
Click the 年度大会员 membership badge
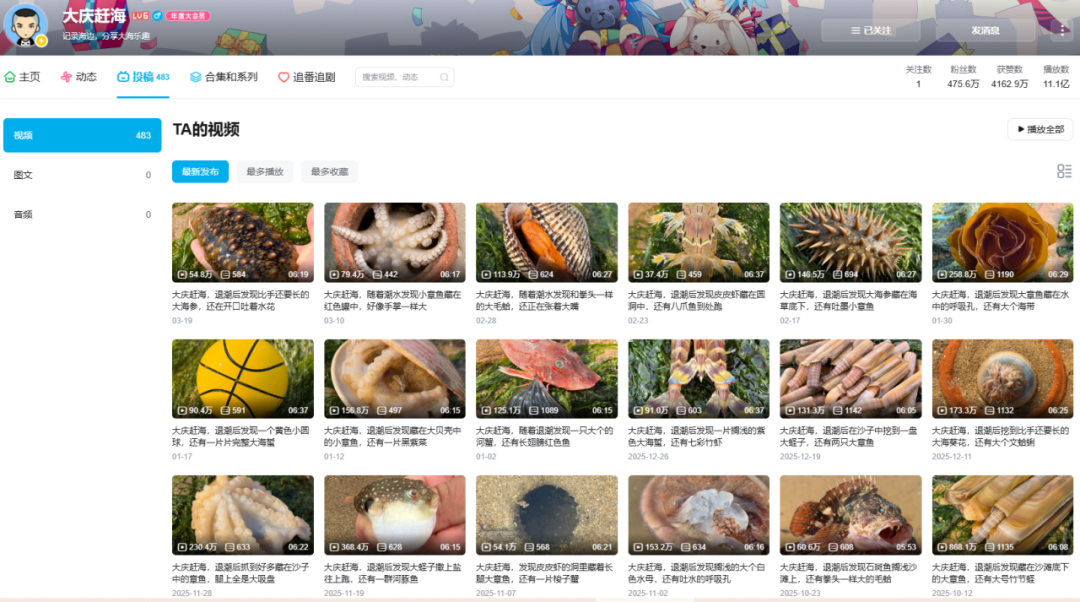click(188, 16)
